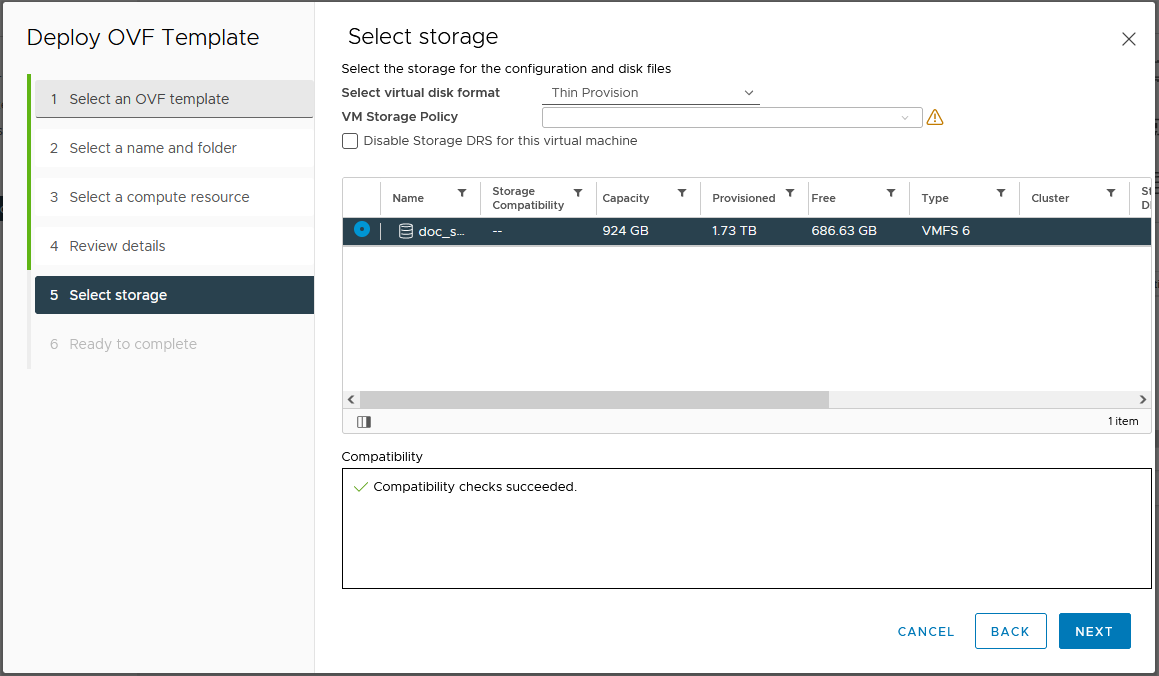Click the Next button

point(1094,631)
